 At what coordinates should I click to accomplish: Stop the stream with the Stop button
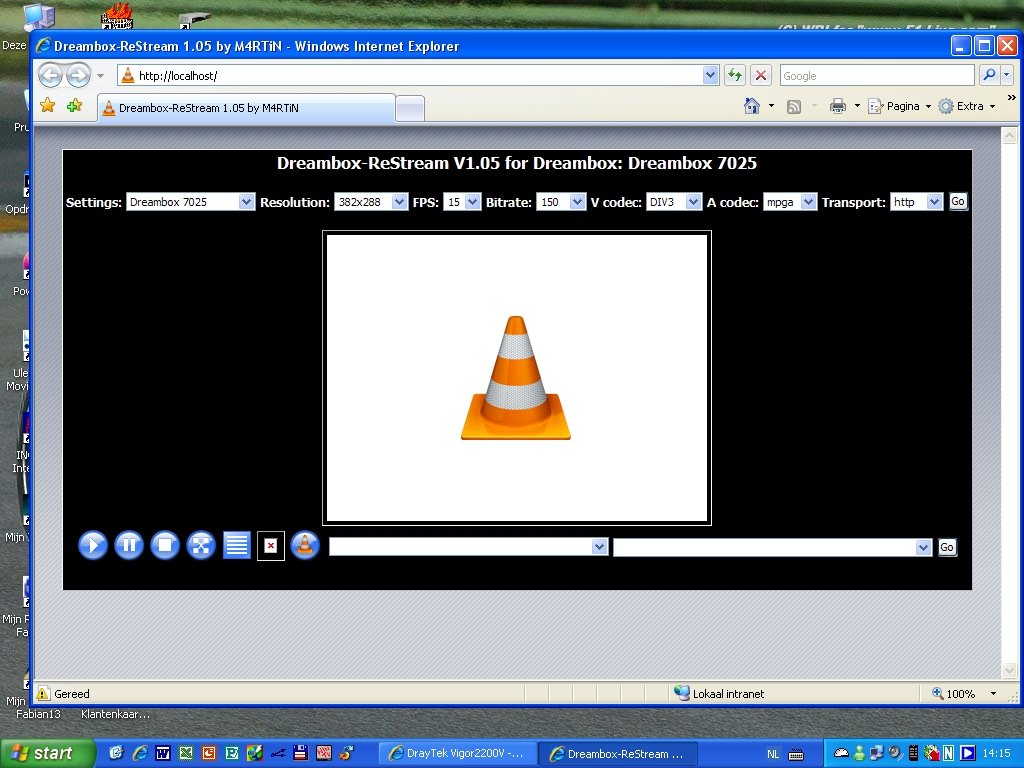click(x=165, y=545)
